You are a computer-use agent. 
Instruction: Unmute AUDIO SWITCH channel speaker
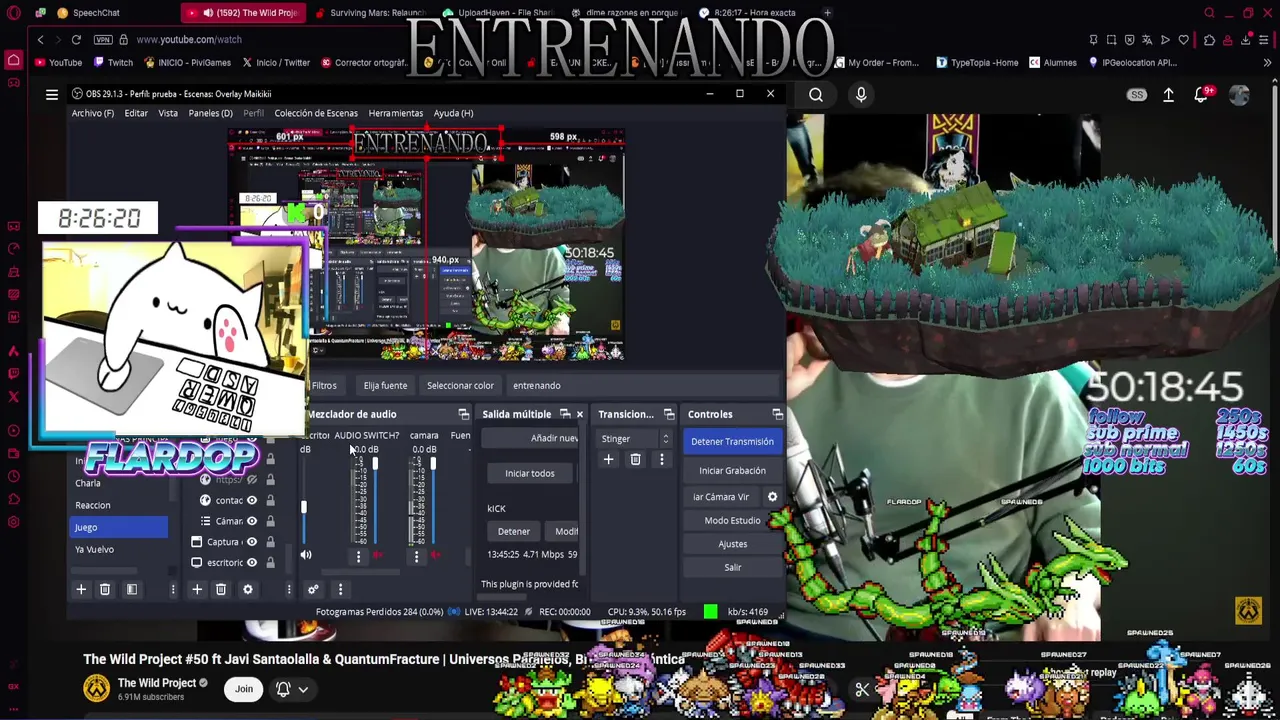point(377,556)
